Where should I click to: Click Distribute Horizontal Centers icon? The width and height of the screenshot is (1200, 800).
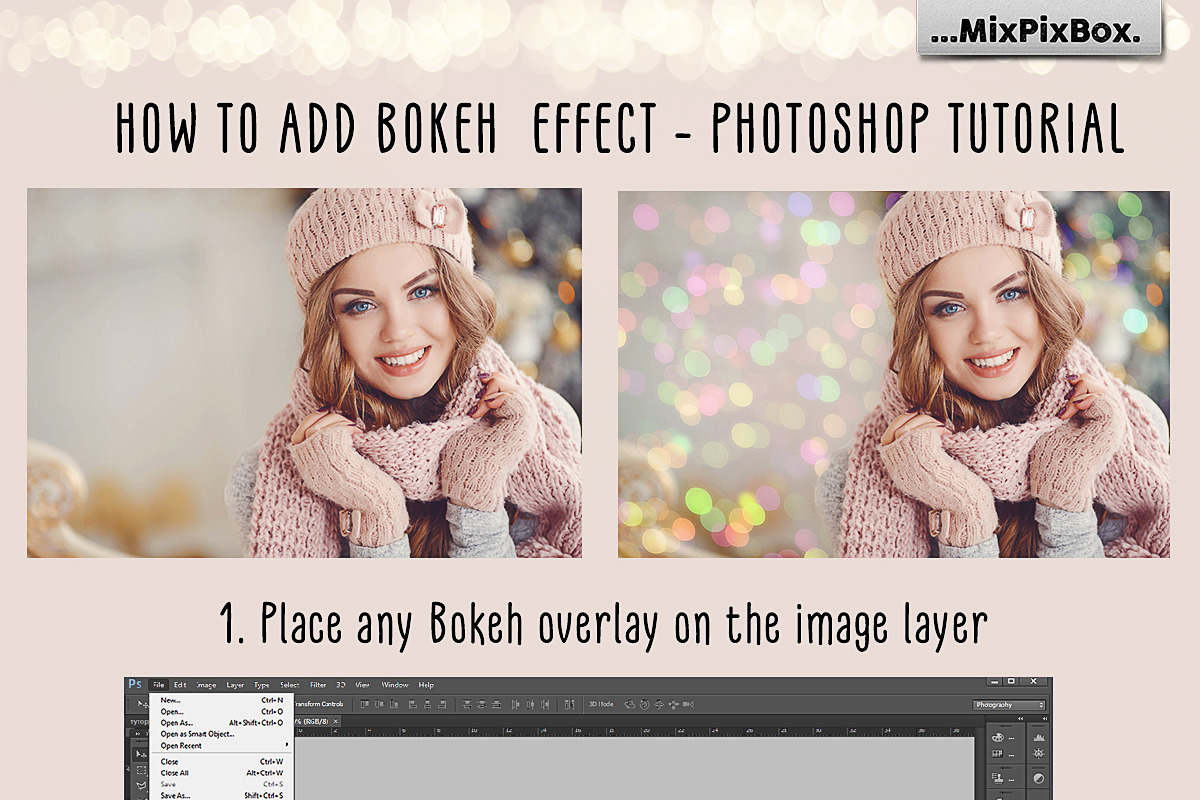point(530,704)
